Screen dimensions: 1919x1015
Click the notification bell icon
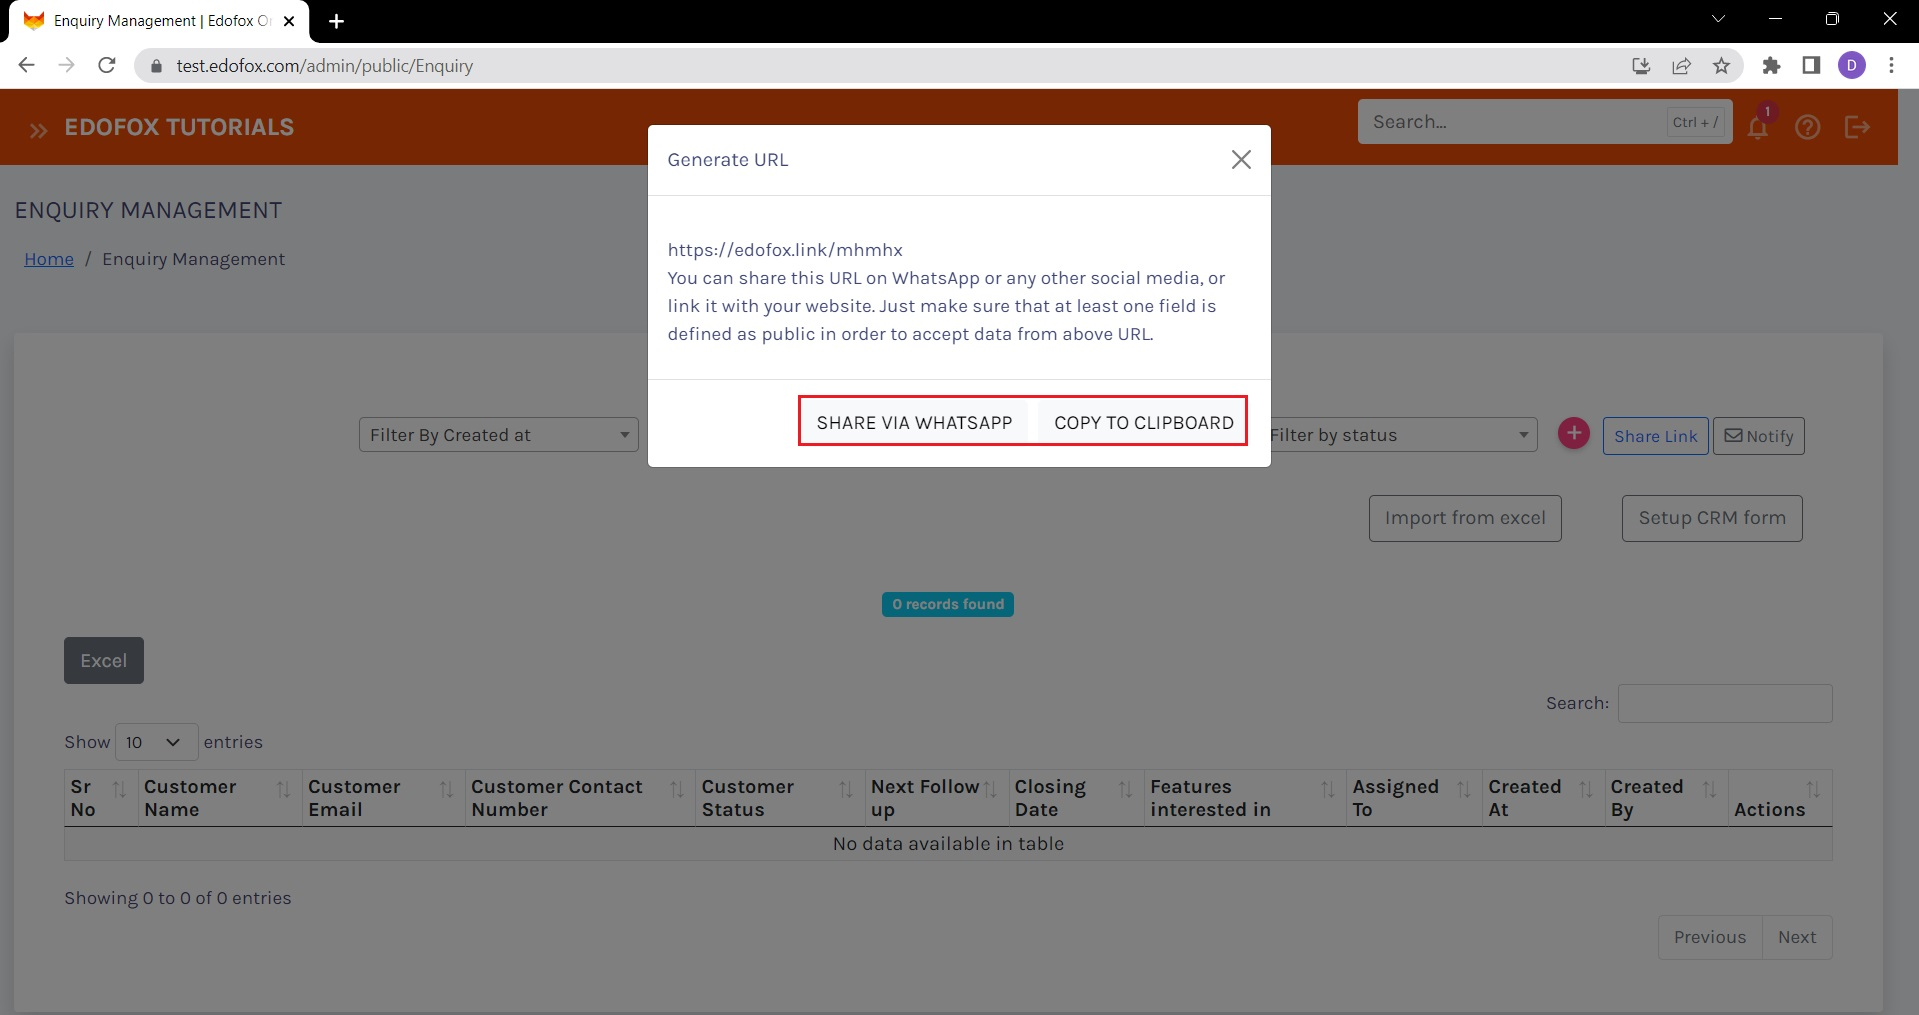point(1757,127)
